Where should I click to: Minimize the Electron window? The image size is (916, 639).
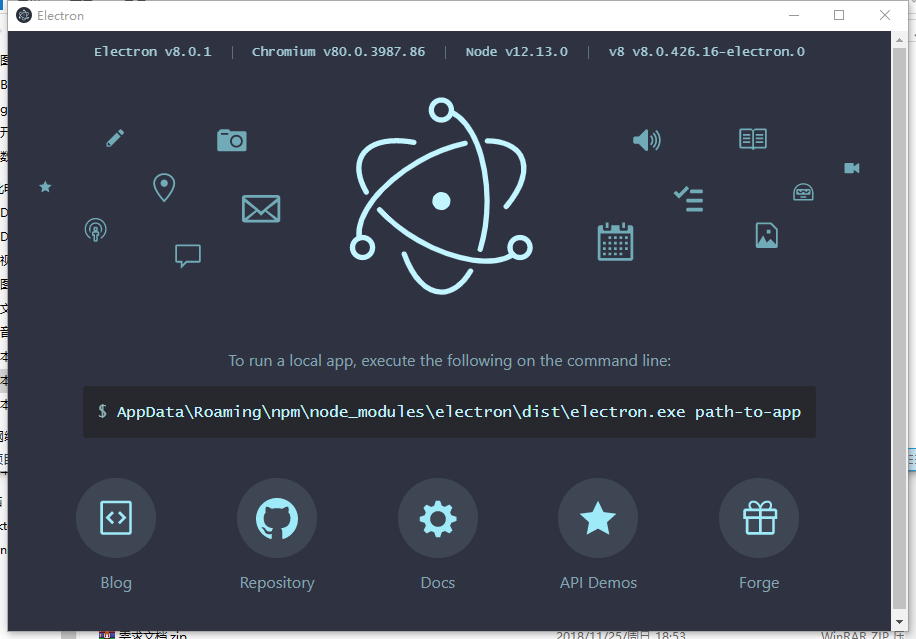click(794, 15)
